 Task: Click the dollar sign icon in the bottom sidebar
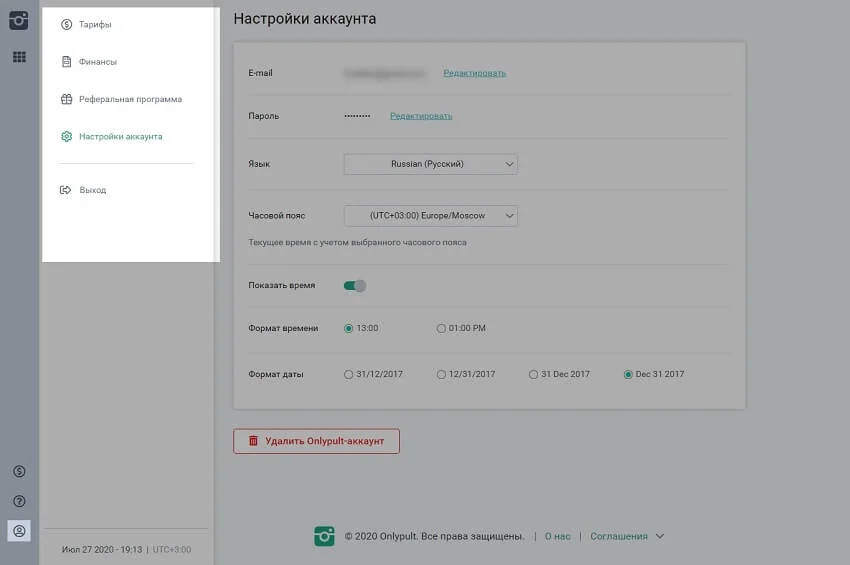19,471
